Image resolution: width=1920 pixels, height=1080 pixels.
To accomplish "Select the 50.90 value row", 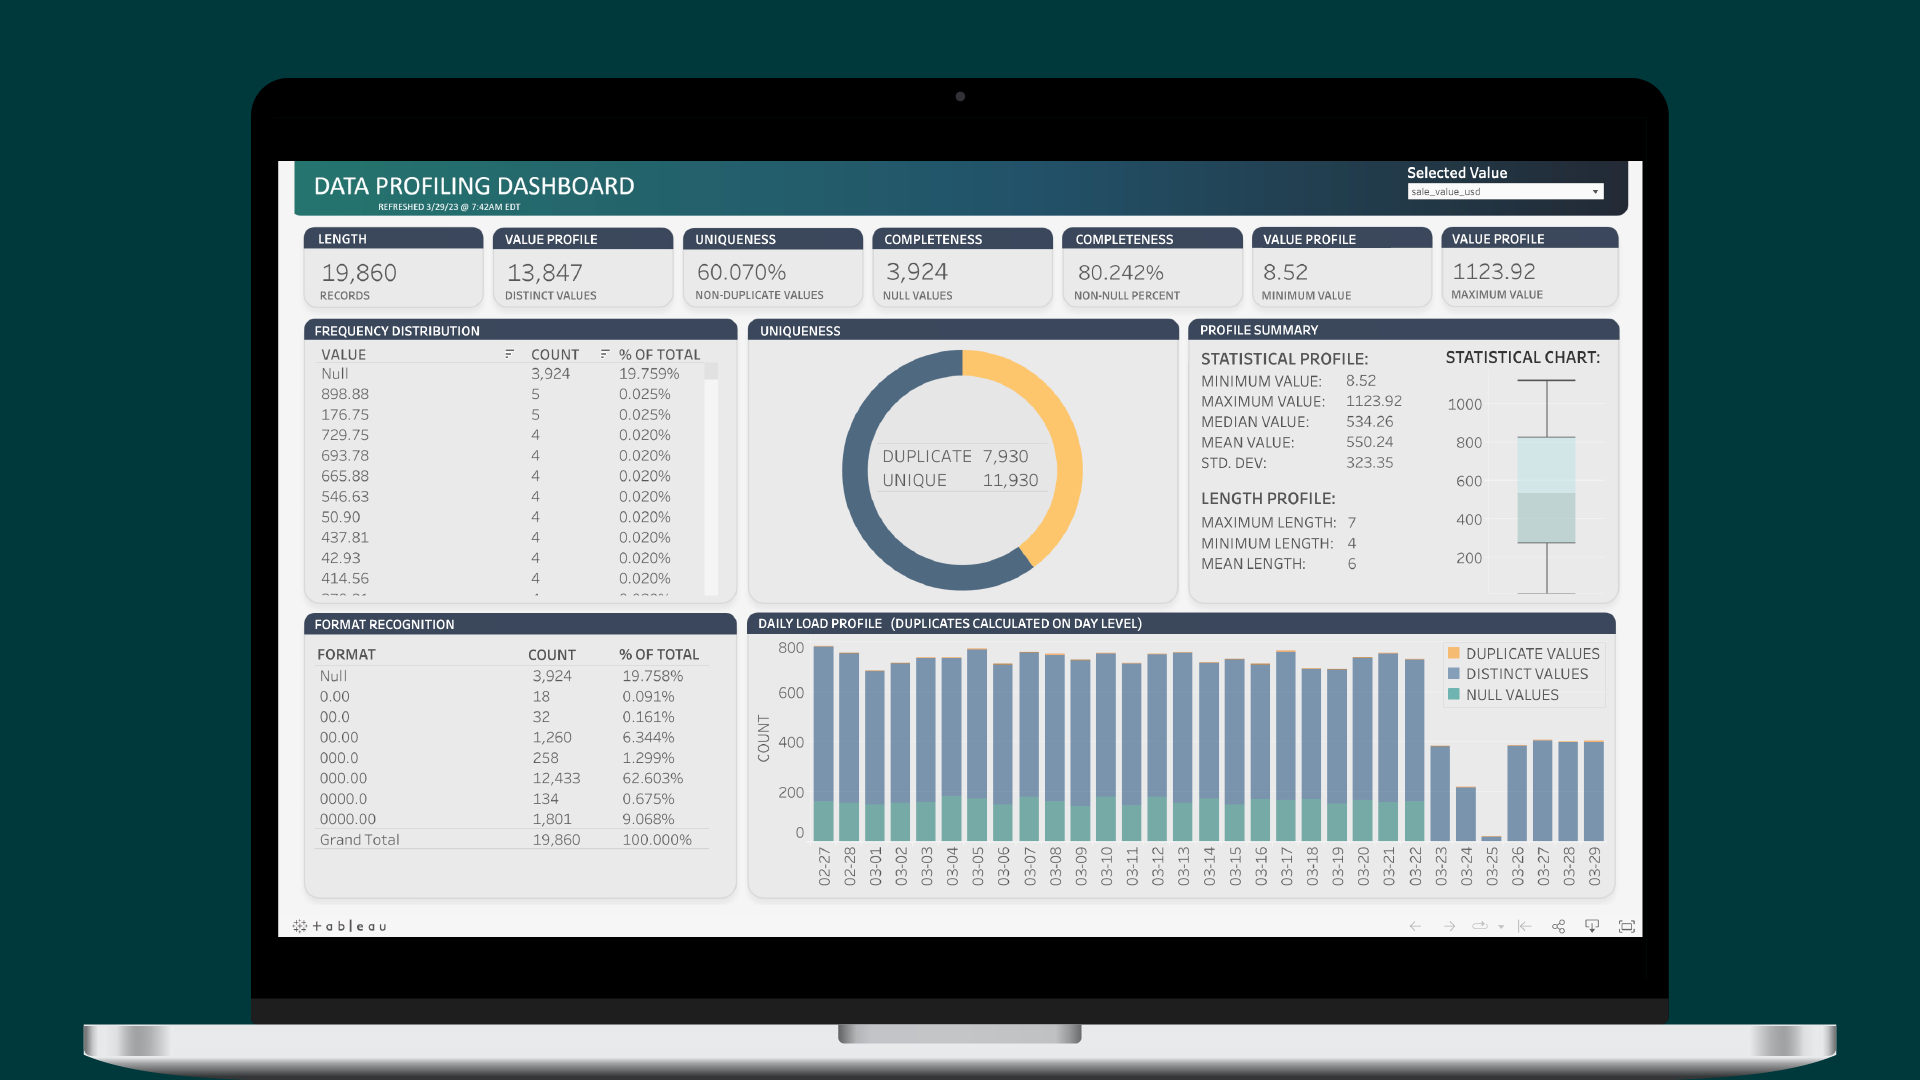I will coord(510,517).
